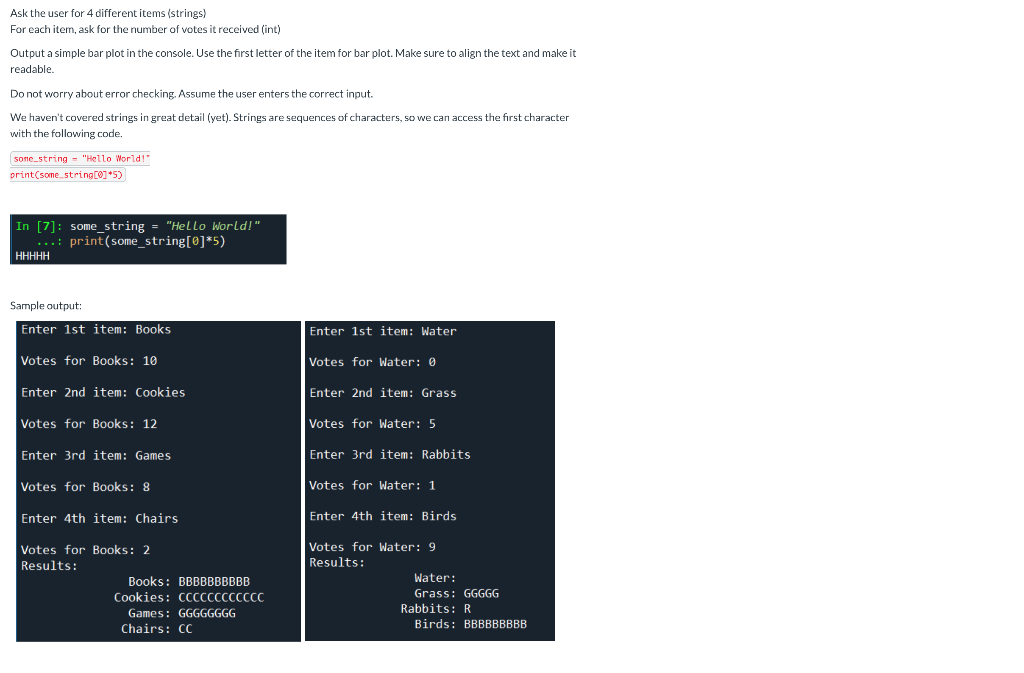The width and height of the screenshot is (1024, 673).
Task: Click the 'Books: BBBBBBBBBB' bar row
Action: coord(189,582)
